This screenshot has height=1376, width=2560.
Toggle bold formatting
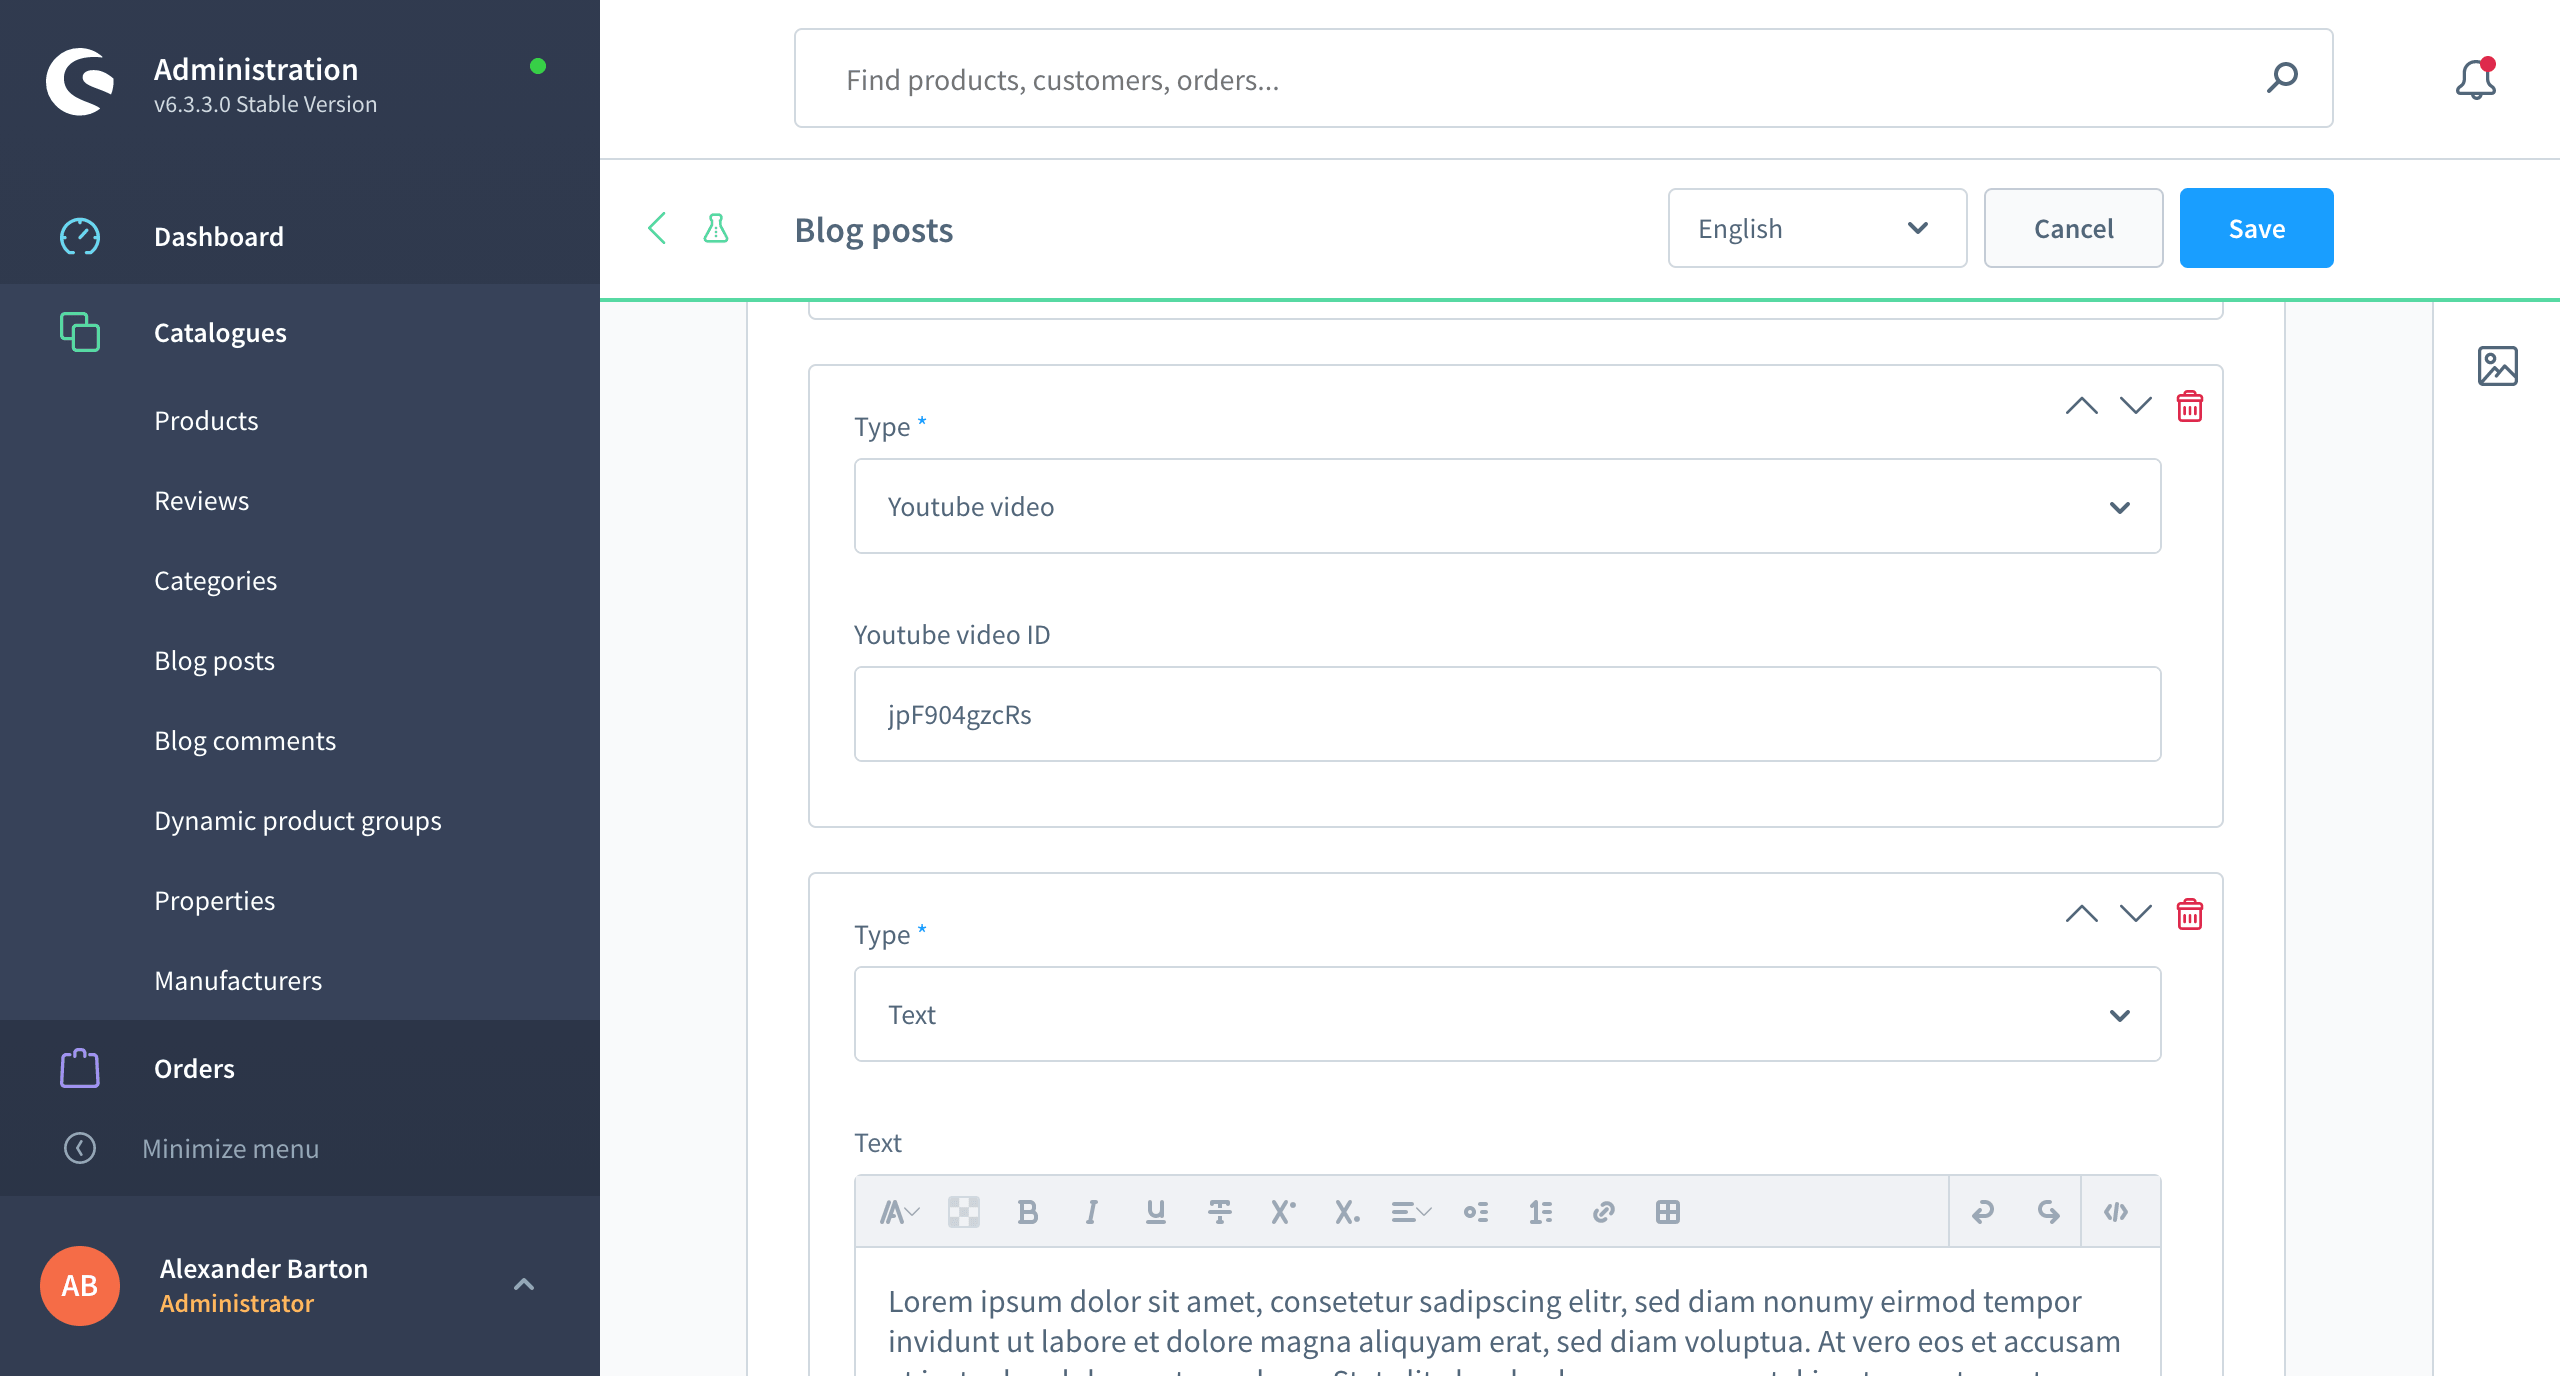click(x=1027, y=1212)
